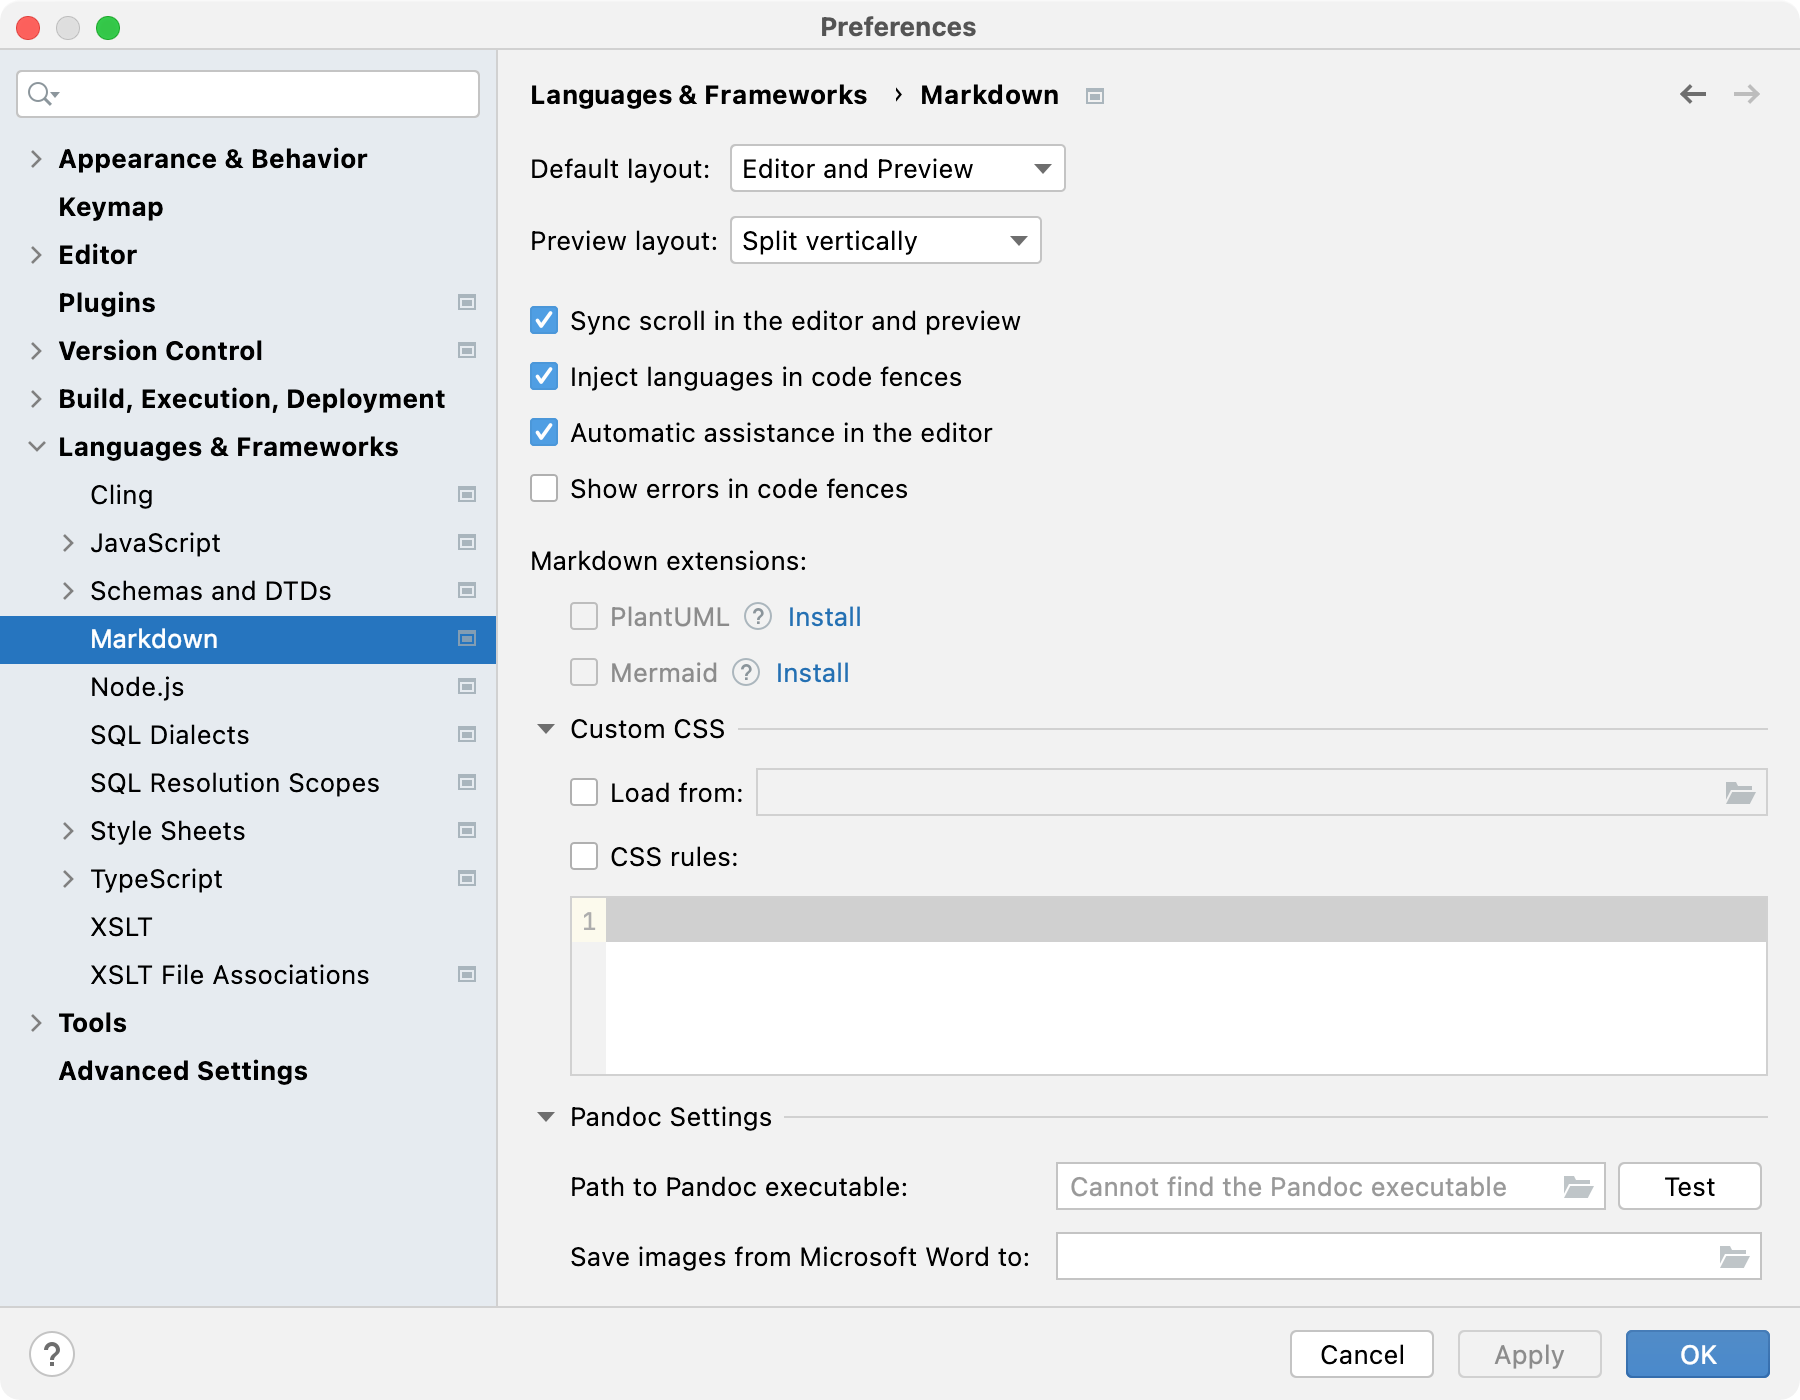
Task: Collapse the Pandoc Settings section
Action: point(546,1117)
